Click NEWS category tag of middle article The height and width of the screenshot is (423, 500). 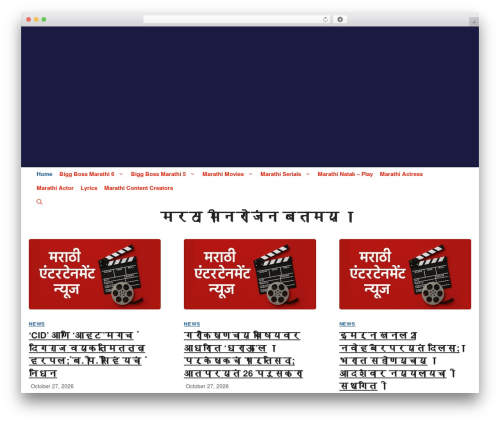coord(192,324)
